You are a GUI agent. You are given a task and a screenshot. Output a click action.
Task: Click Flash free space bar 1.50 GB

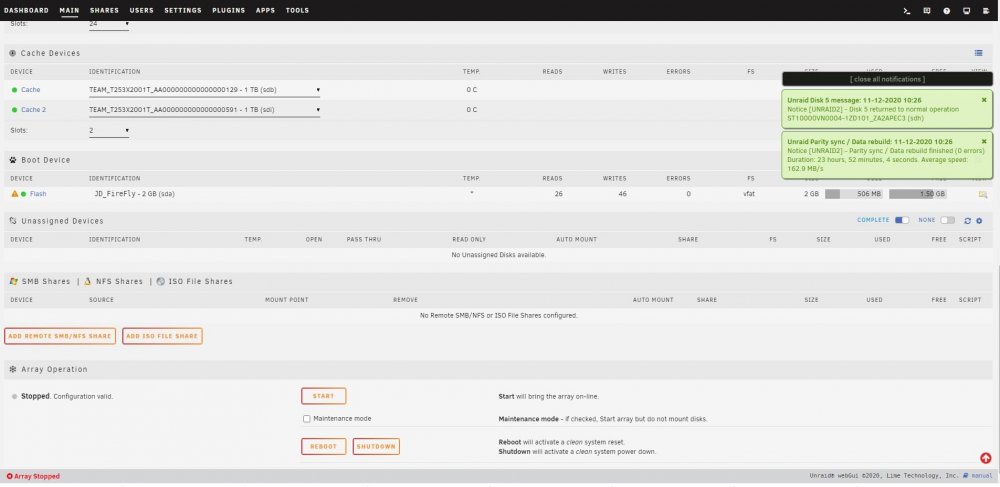click(918, 194)
